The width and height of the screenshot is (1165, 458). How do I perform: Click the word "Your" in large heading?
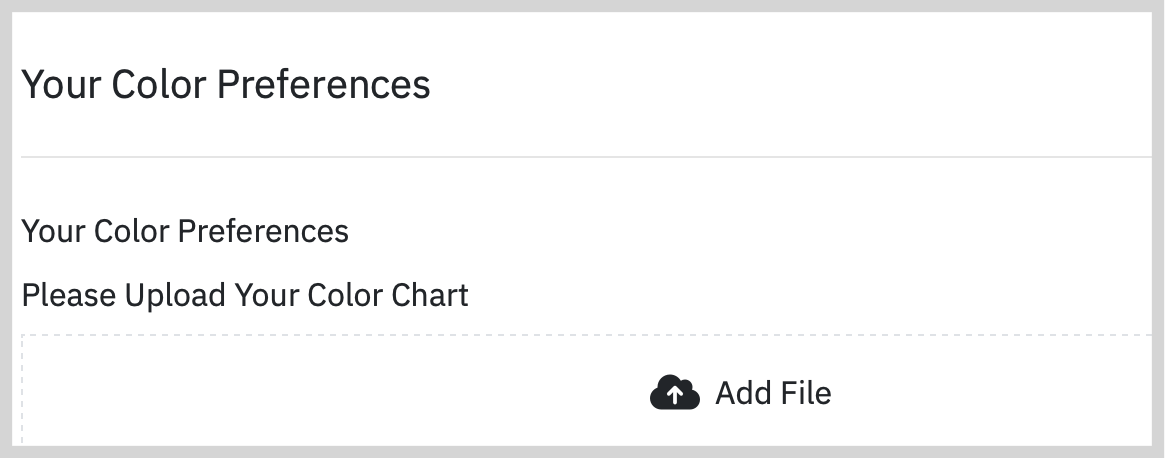point(62,84)
